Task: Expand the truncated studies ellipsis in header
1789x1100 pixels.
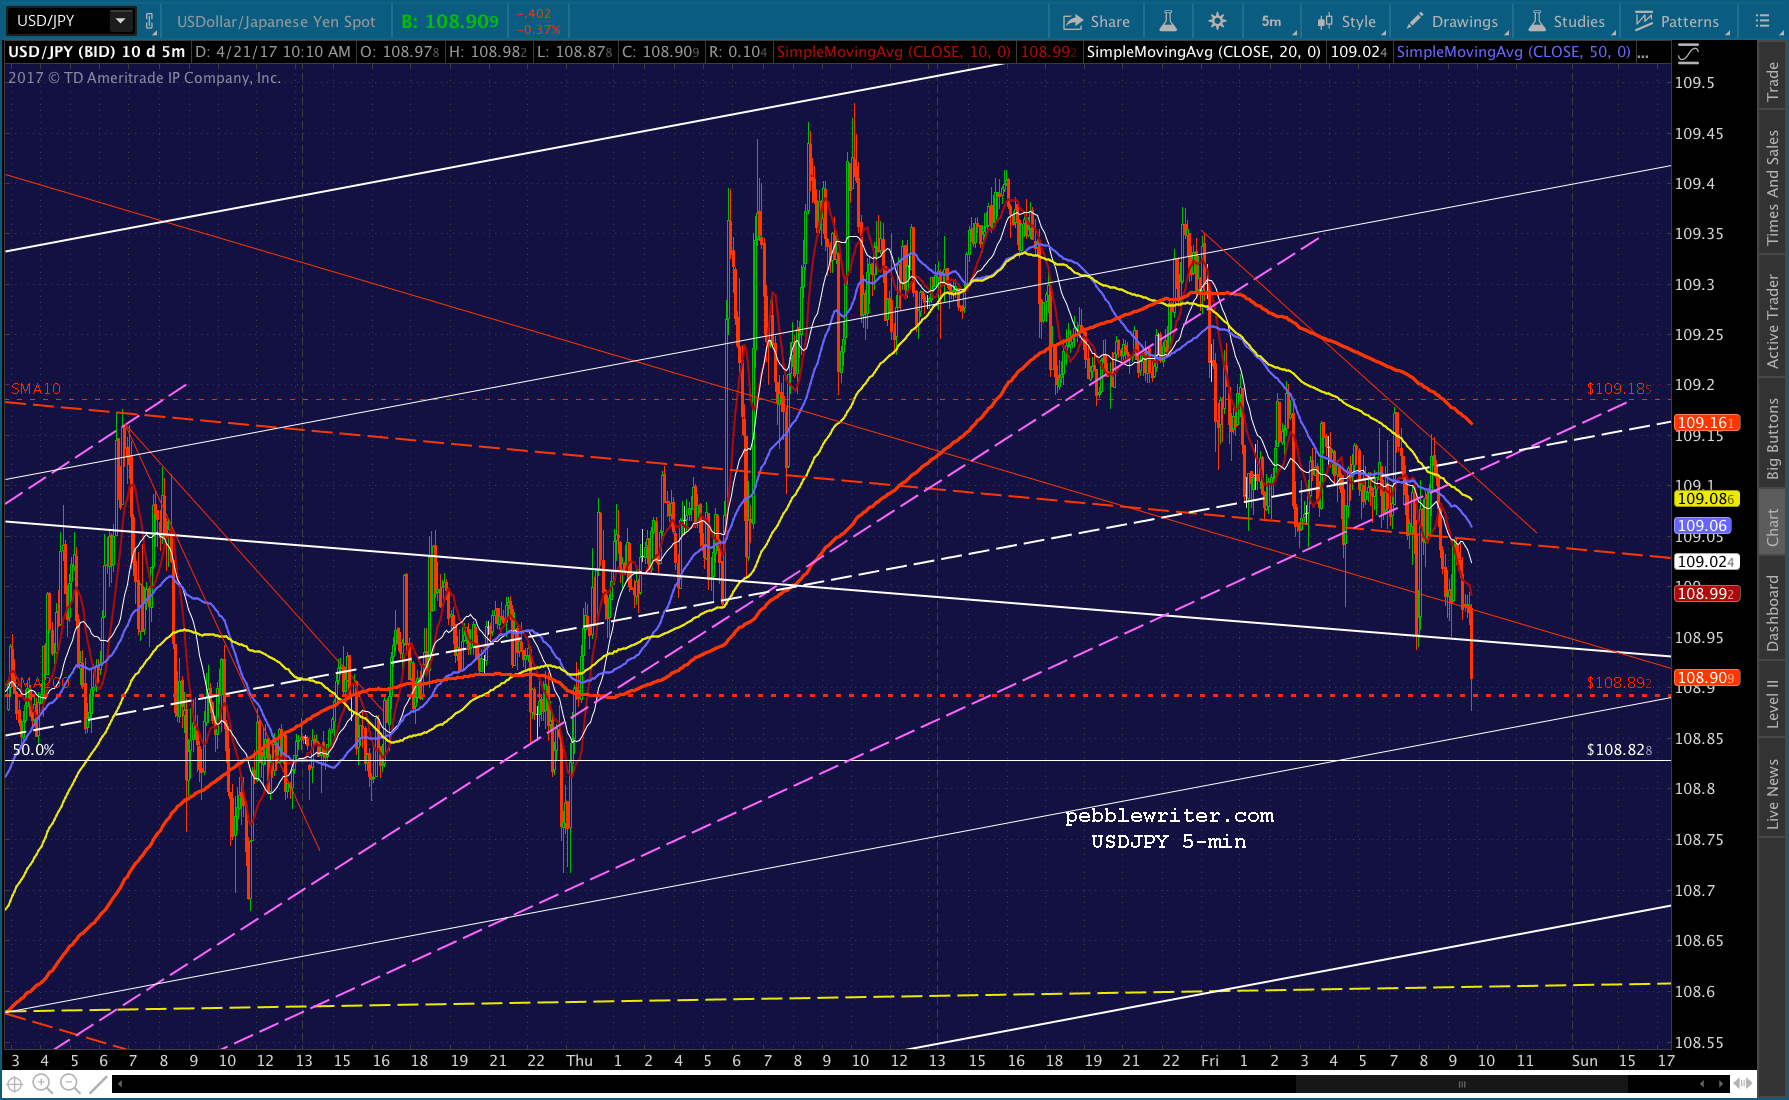Action: pos(1644,52)
